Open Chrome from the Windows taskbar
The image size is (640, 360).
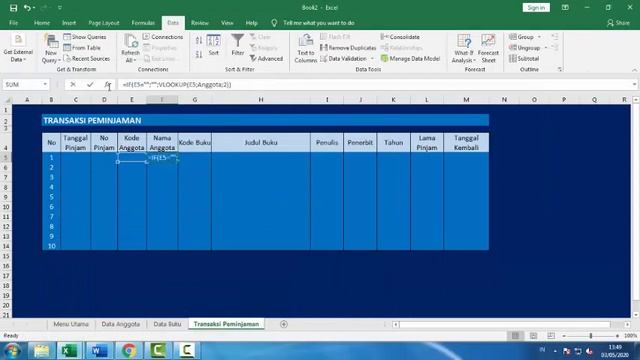coord(129,350)
